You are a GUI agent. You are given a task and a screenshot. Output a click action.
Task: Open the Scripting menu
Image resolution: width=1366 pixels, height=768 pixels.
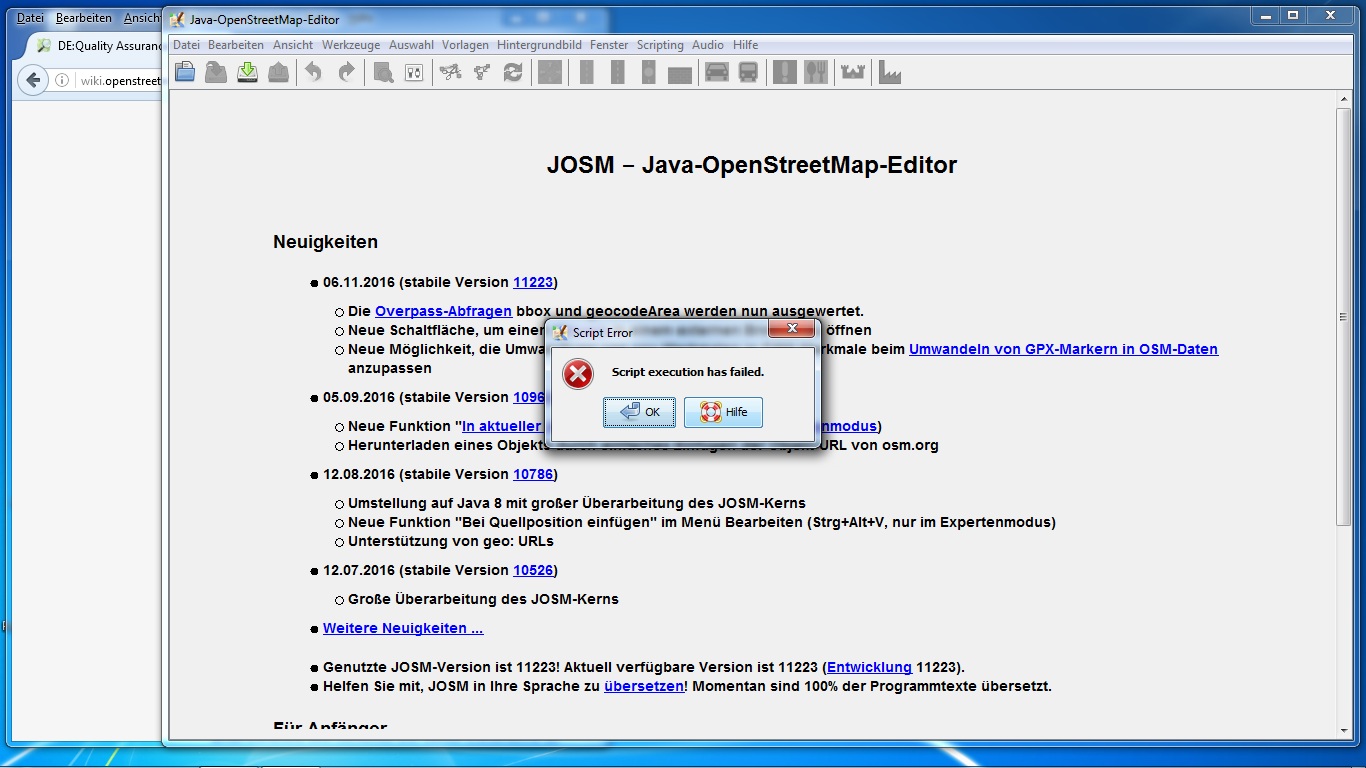(660, 45)
